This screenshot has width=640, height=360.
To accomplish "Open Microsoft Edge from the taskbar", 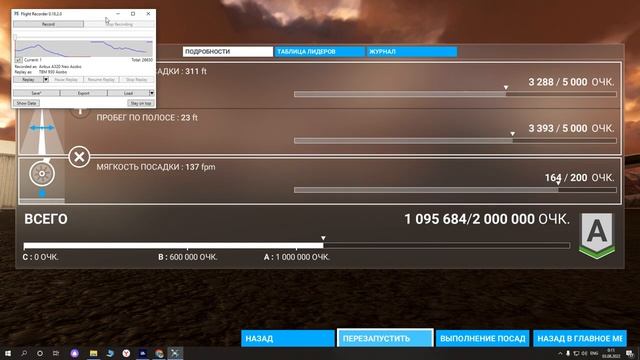I will pos(110,353).
